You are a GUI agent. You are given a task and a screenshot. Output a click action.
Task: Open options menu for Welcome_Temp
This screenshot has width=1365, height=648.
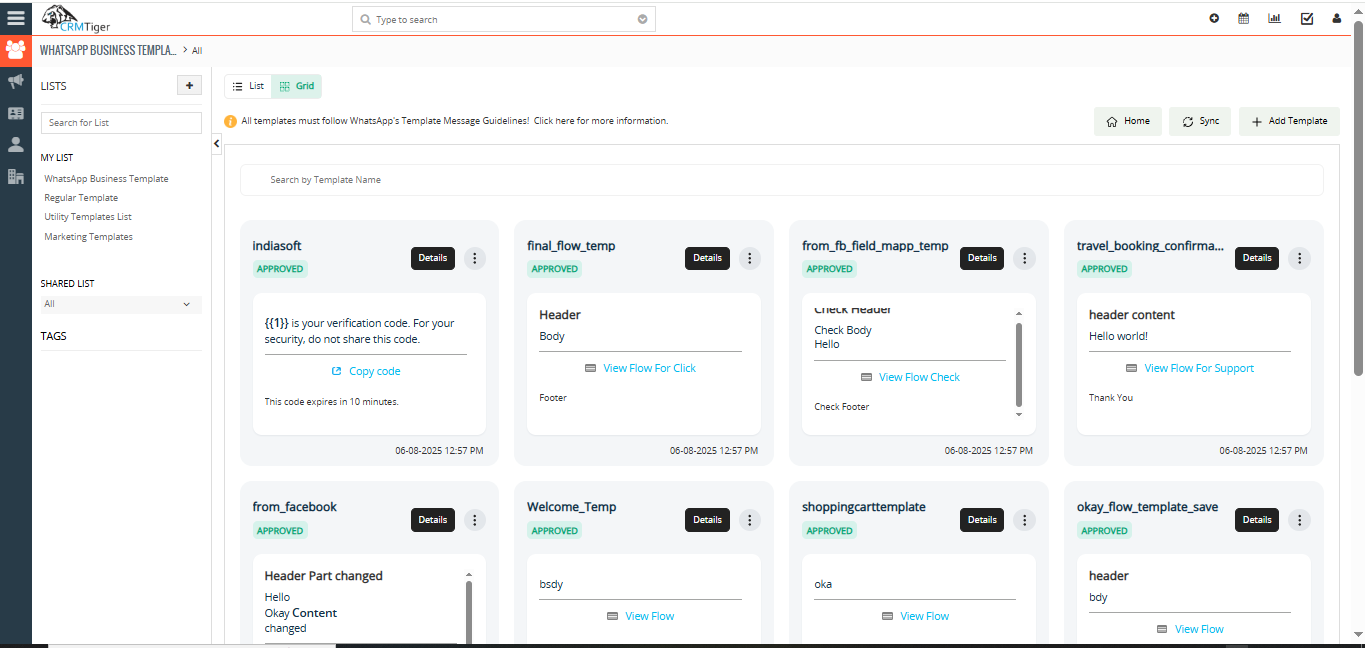coord(750,520)
